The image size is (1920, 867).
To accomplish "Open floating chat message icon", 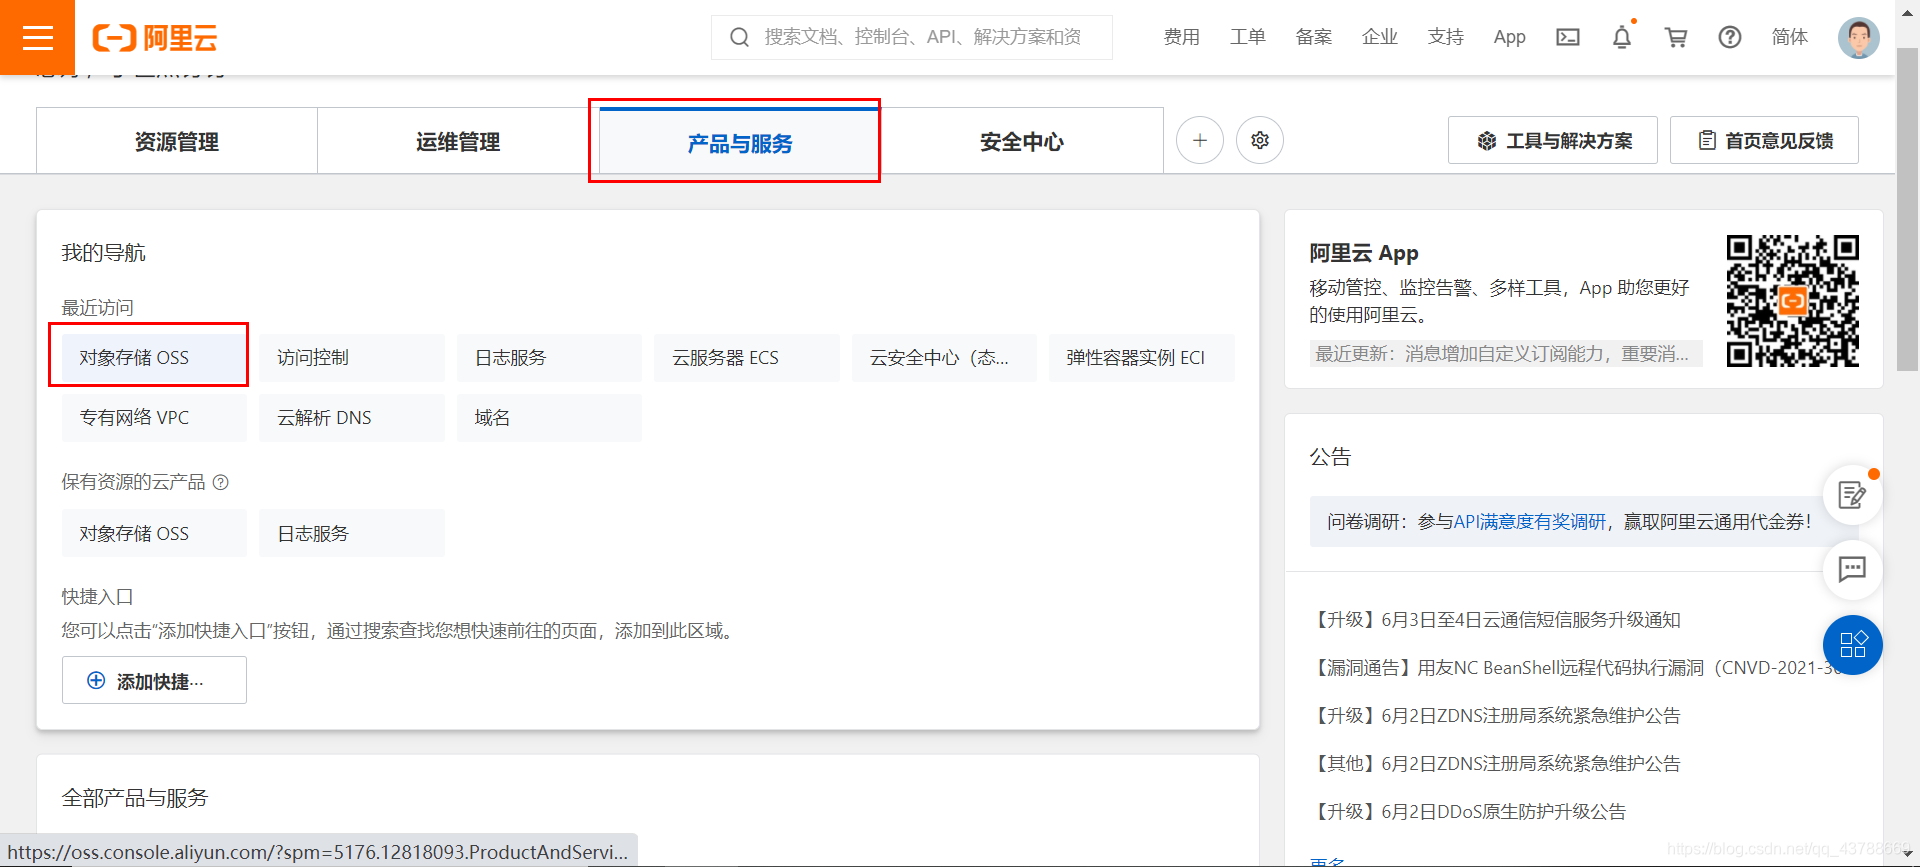I will (x=1852, y=569).
